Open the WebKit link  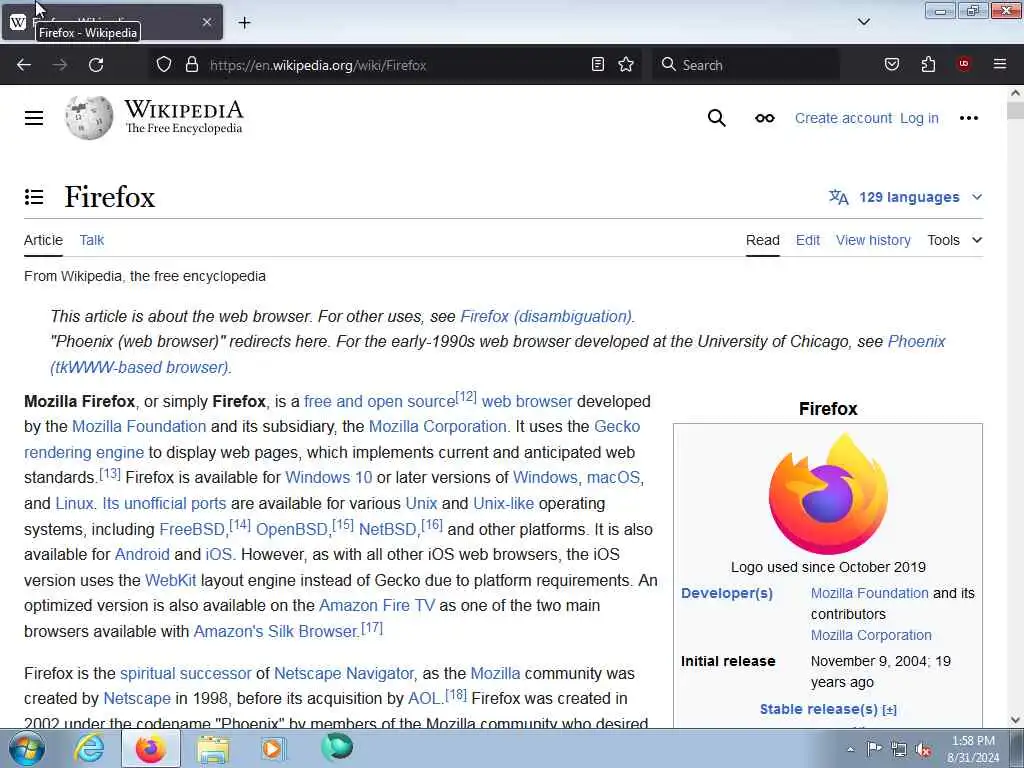point(170,581)
